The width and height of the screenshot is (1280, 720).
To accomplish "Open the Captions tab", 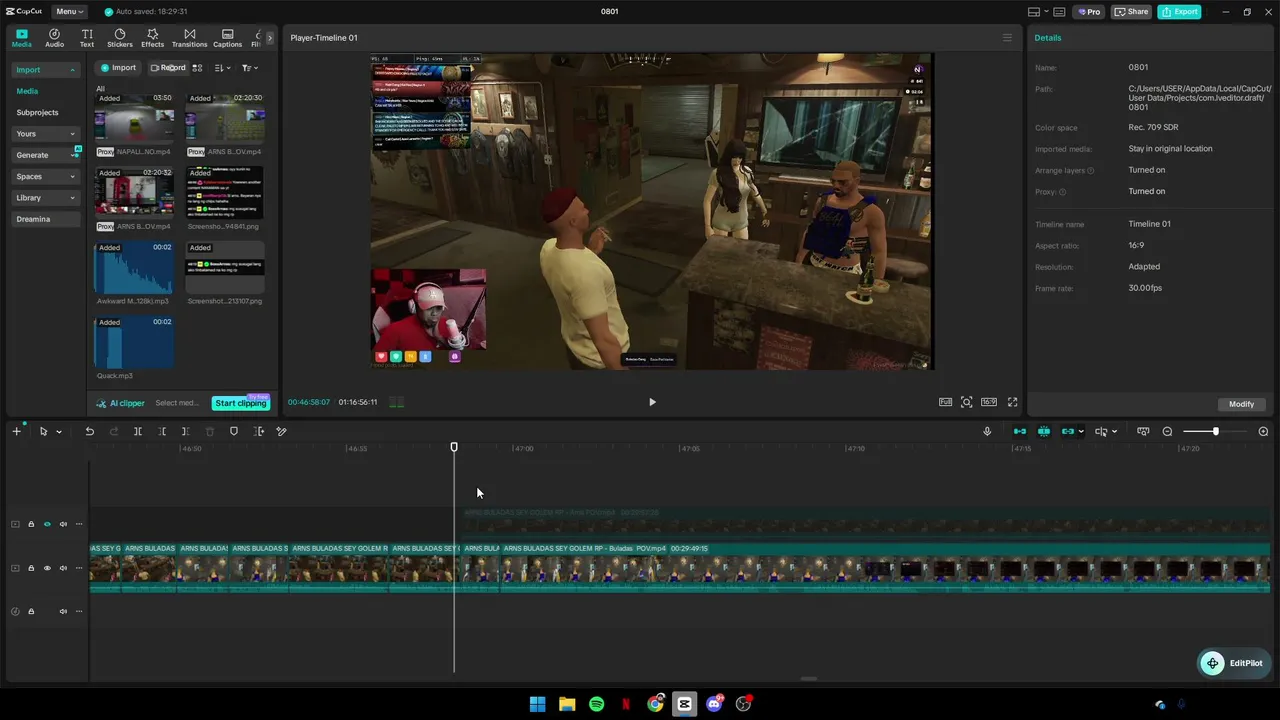I will tap(227, 38).
